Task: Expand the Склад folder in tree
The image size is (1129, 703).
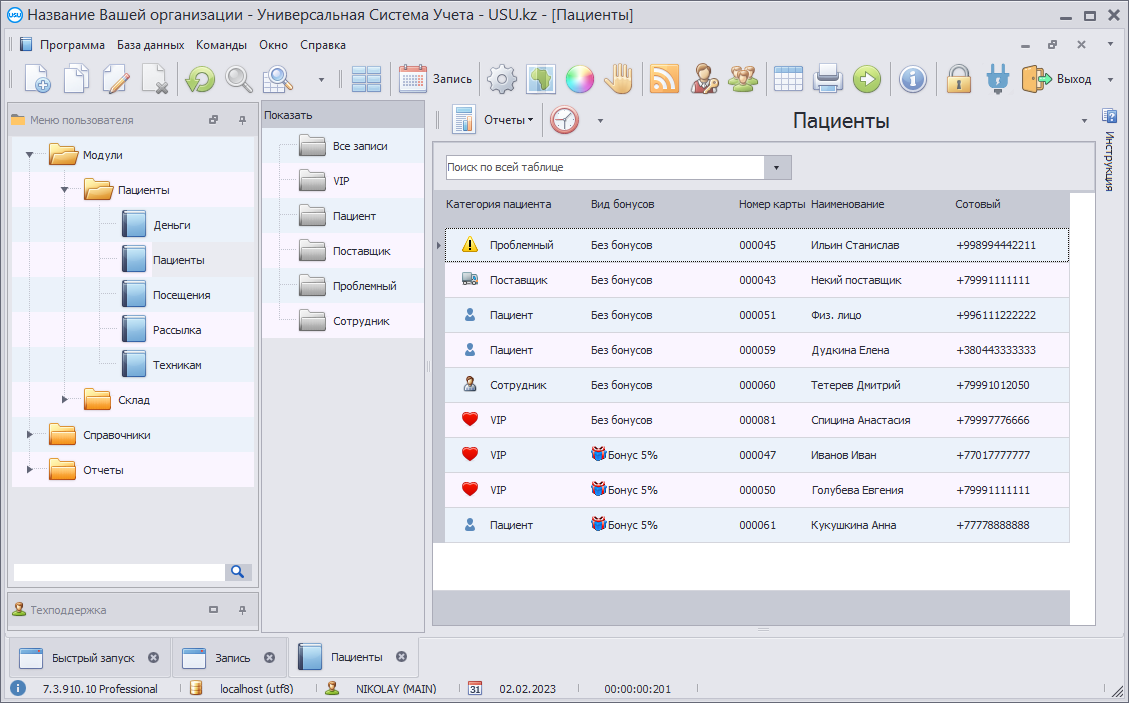Action: pos(65,400)
